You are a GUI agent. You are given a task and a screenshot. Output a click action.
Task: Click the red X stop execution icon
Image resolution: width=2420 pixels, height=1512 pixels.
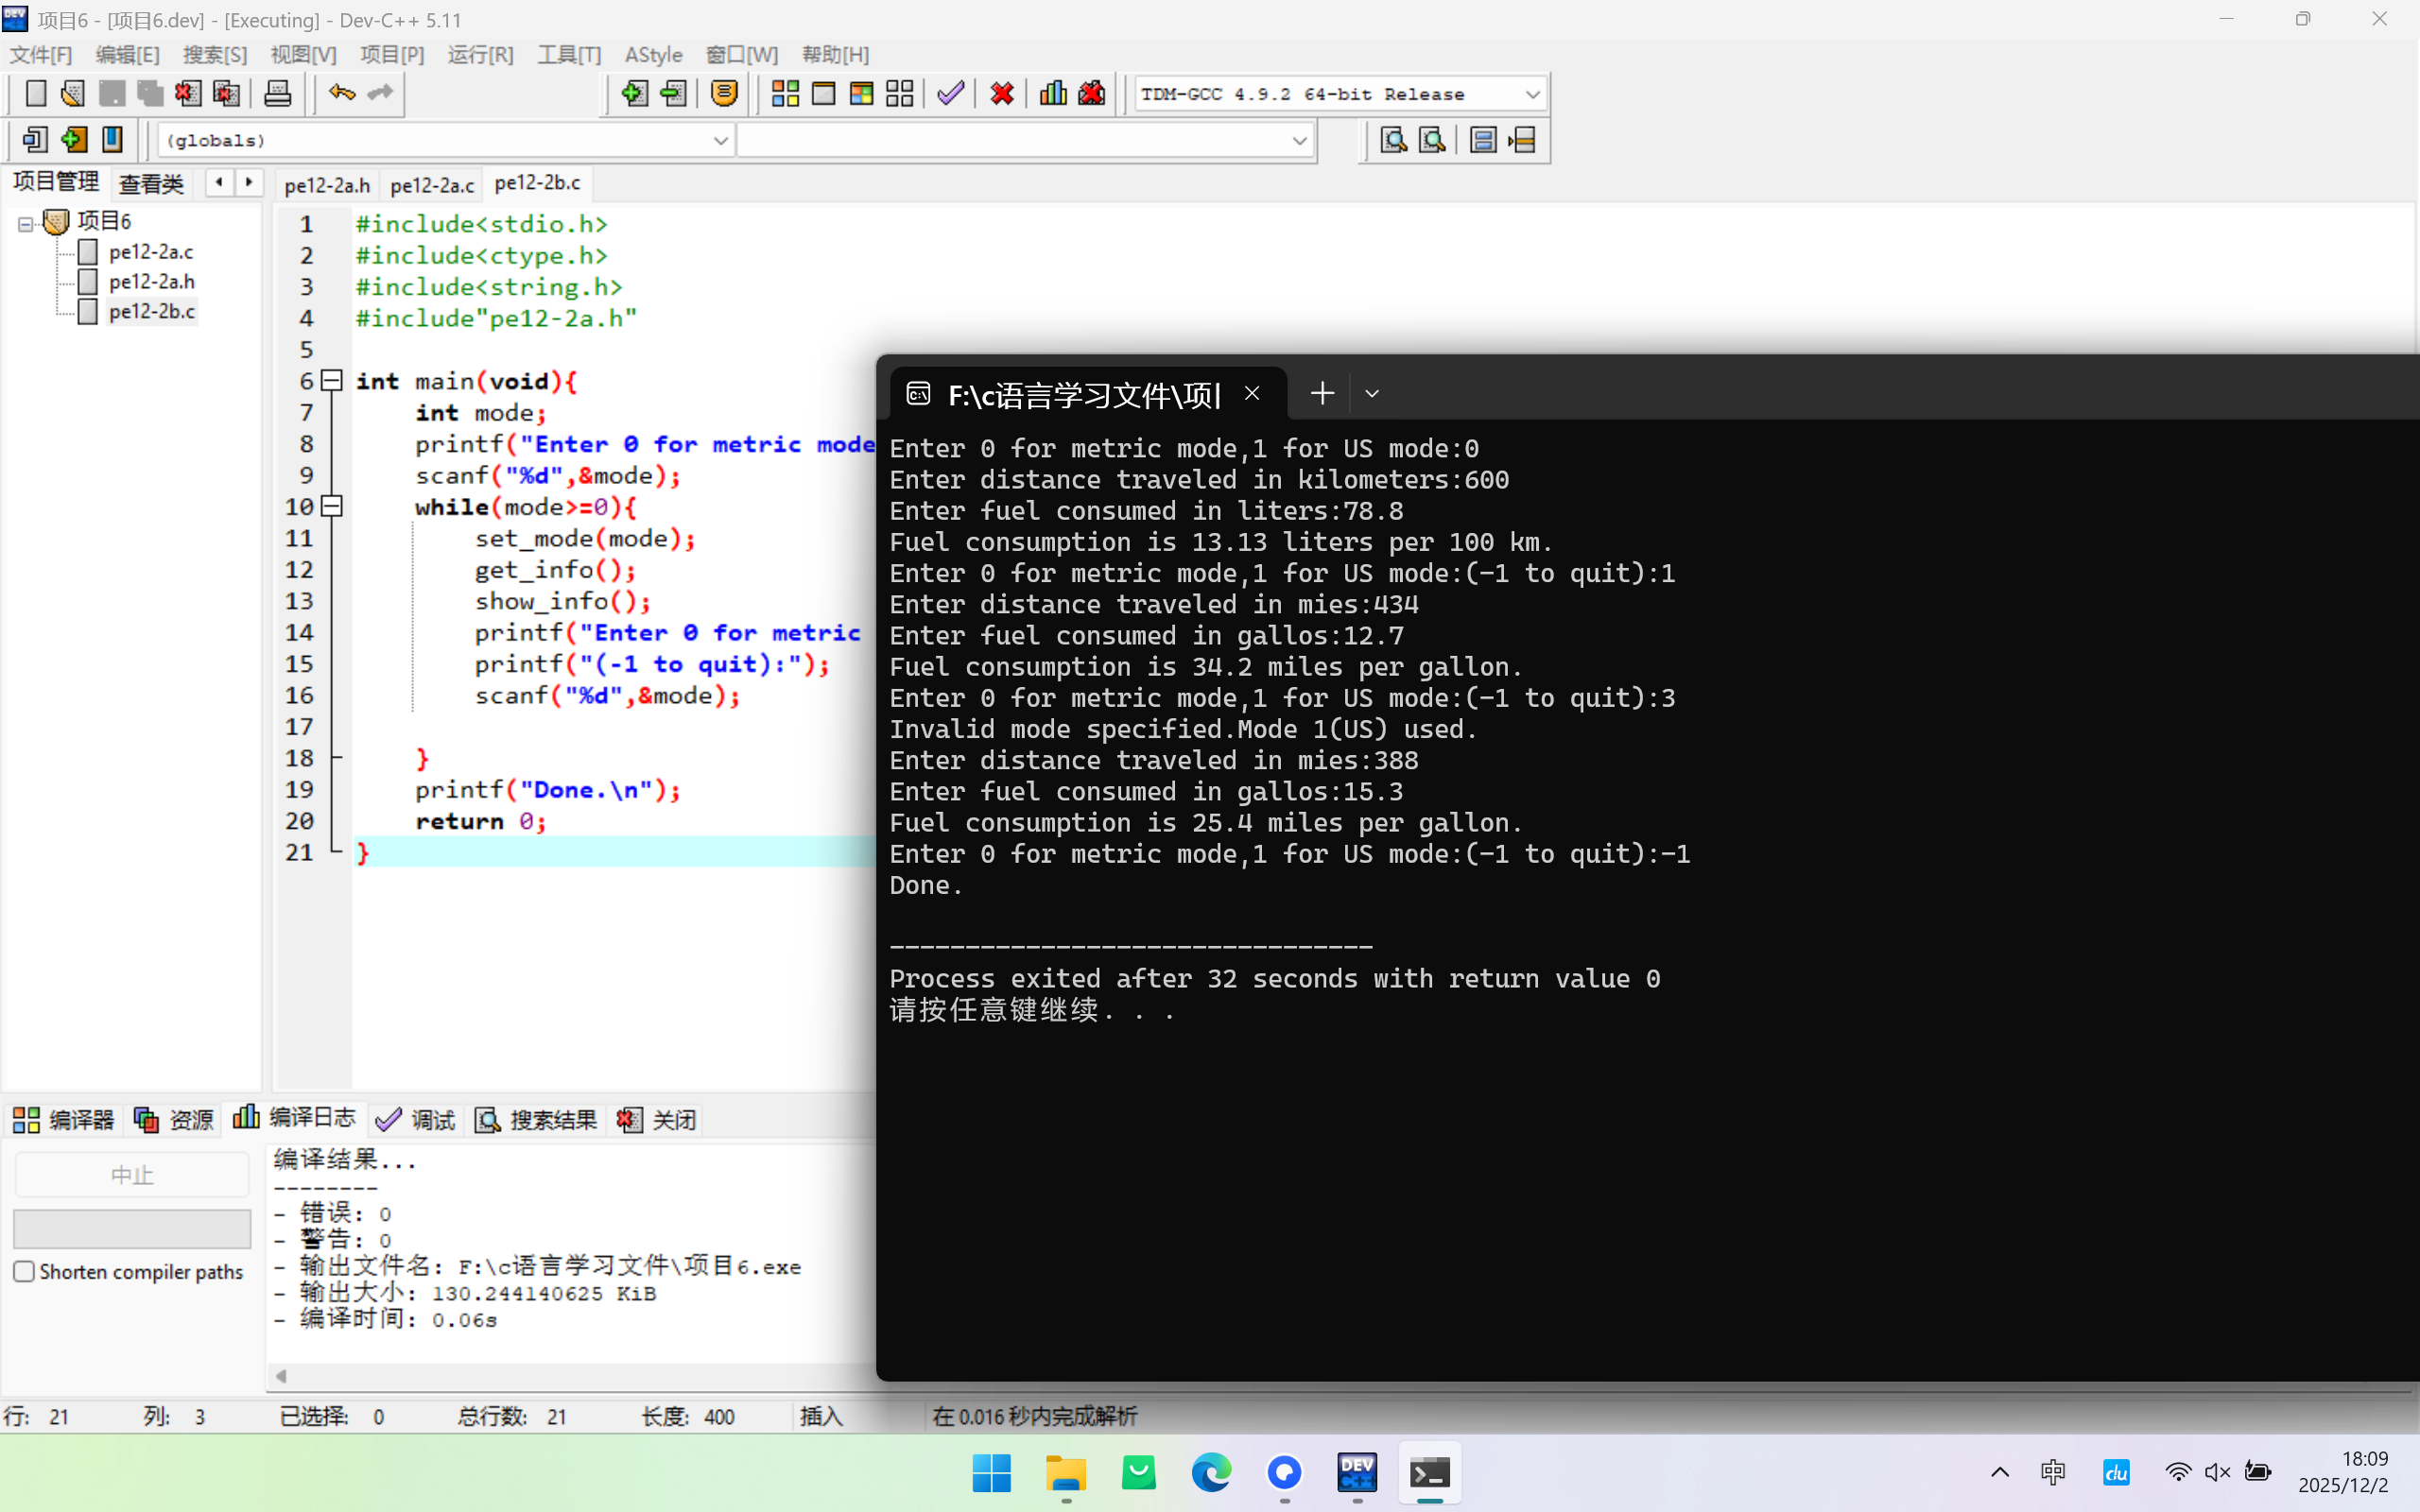pos(1001,94)
